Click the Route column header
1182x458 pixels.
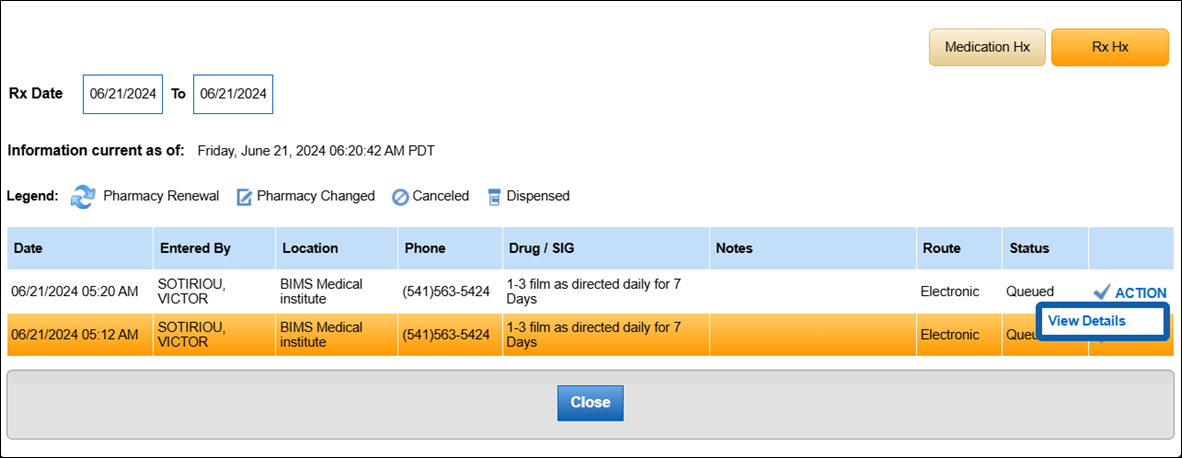942,248
